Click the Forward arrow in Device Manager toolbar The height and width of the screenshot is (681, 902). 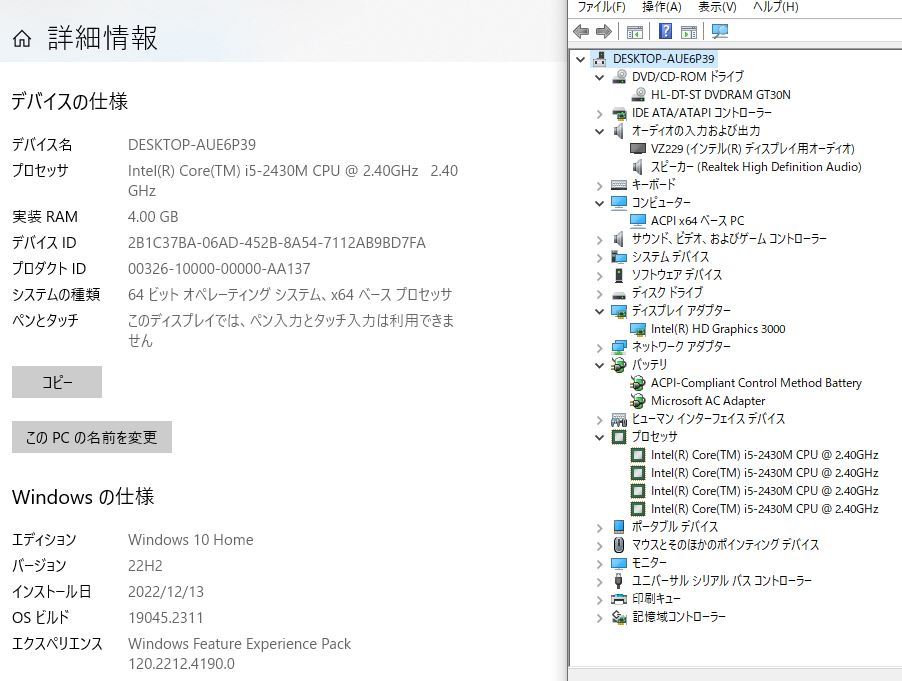(x=603, y=31)
